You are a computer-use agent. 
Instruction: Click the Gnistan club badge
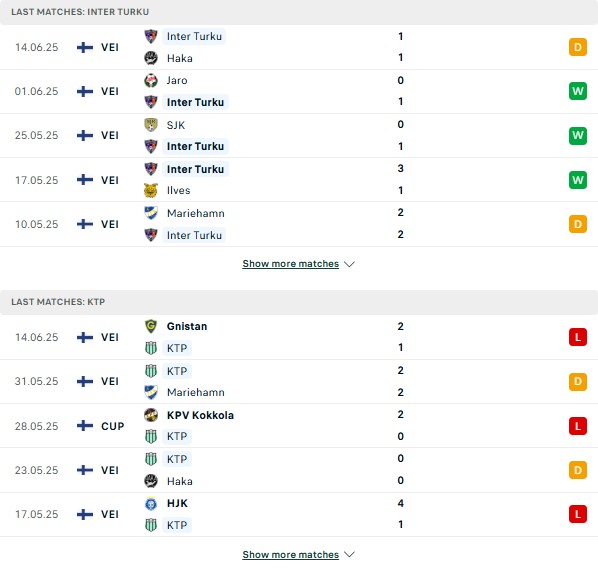tap(151, 326)
